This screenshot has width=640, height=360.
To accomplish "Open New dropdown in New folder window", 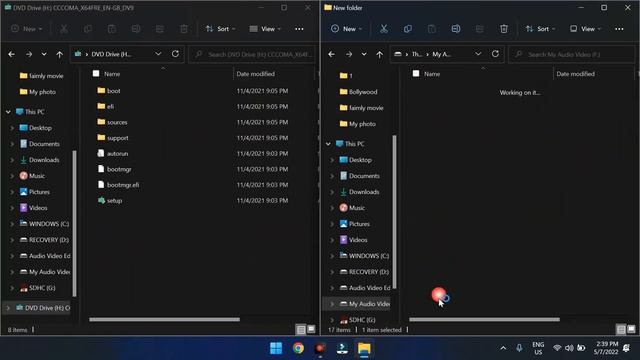I will pyautogui.click(x=347, y=29).
